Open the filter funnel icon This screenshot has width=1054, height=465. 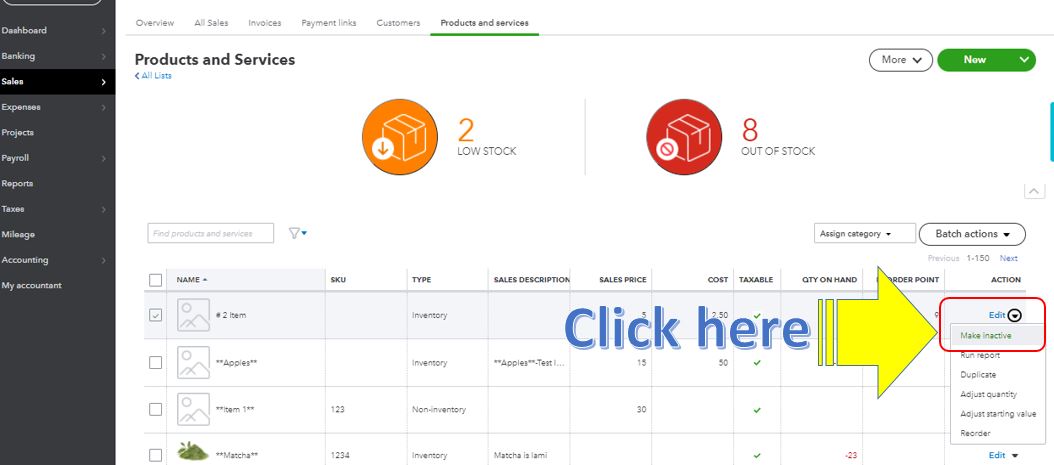coord(297,233)
